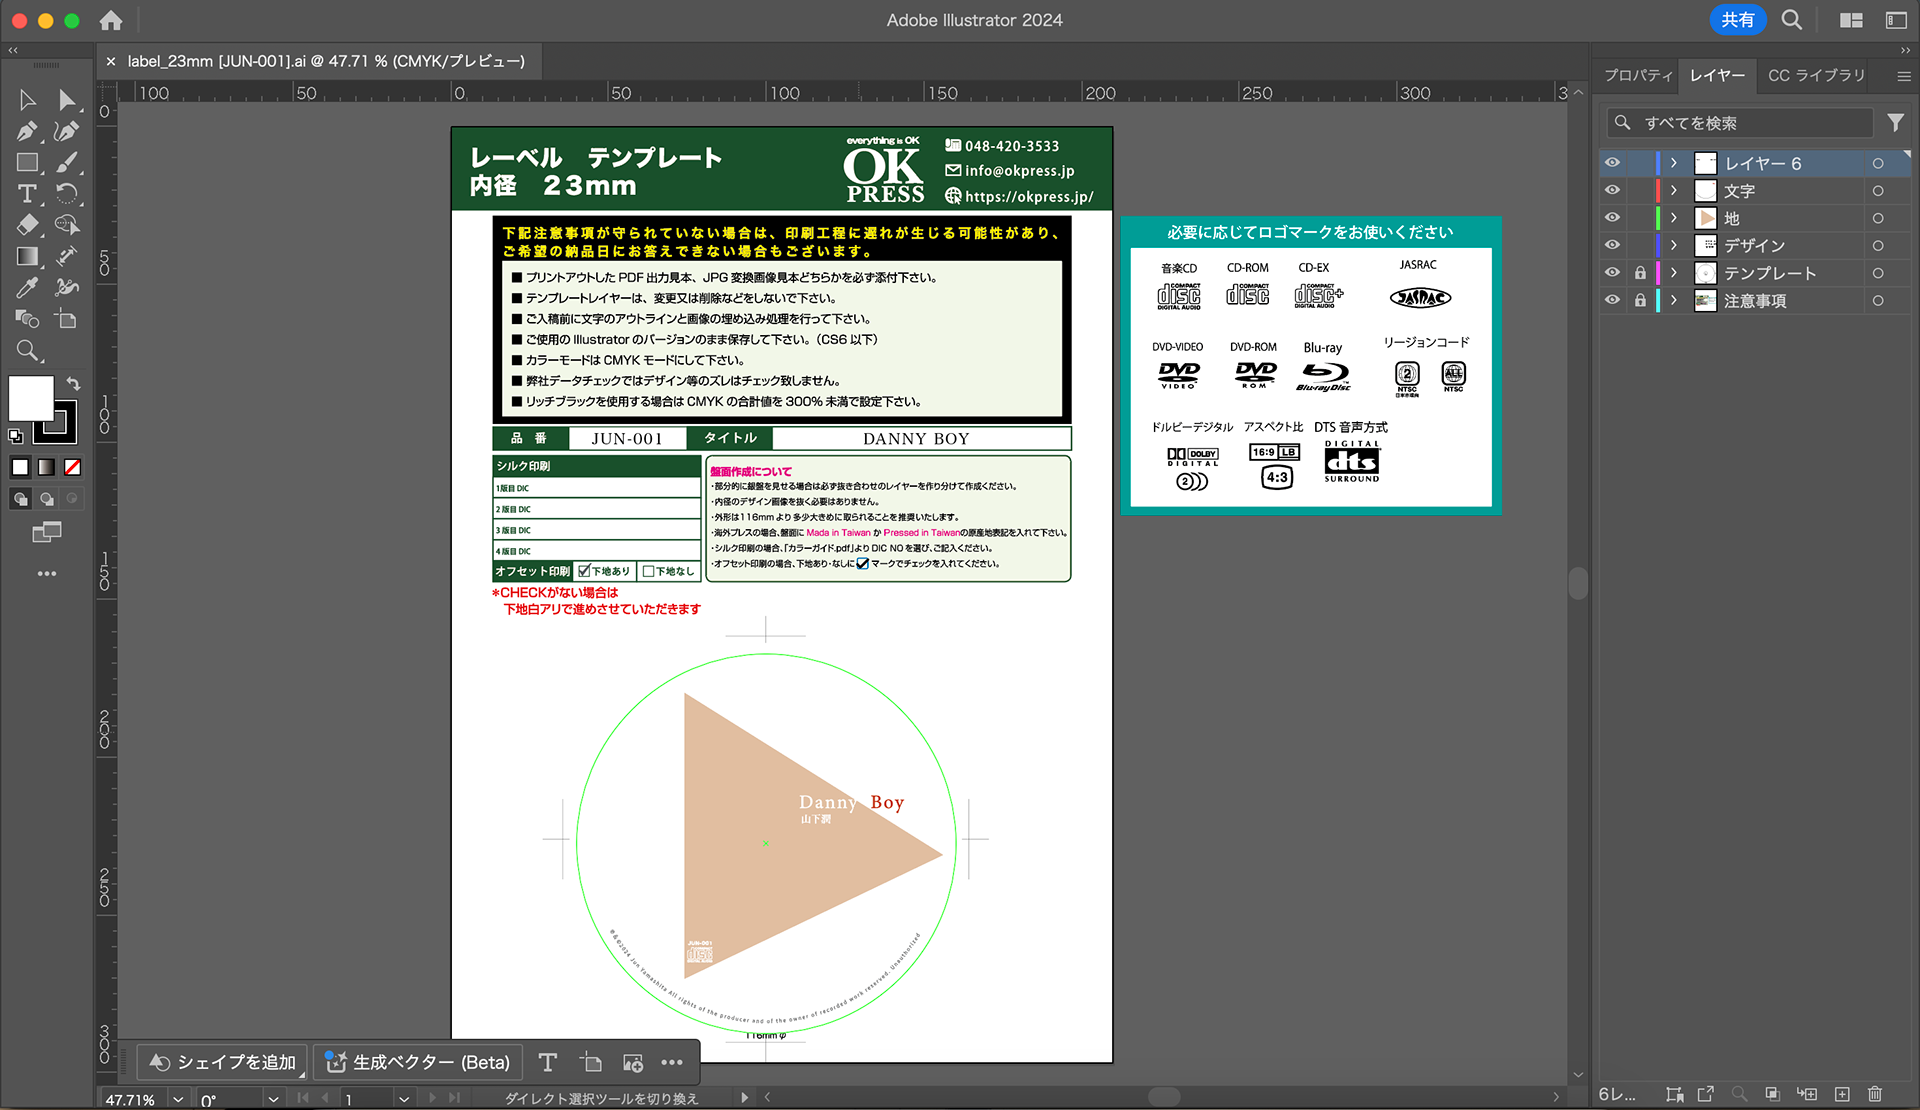The height and width of the screenshot is (1110, 1920).
Task: Switch to the レイヤー tab
Action: click(x=1717, y=75)
